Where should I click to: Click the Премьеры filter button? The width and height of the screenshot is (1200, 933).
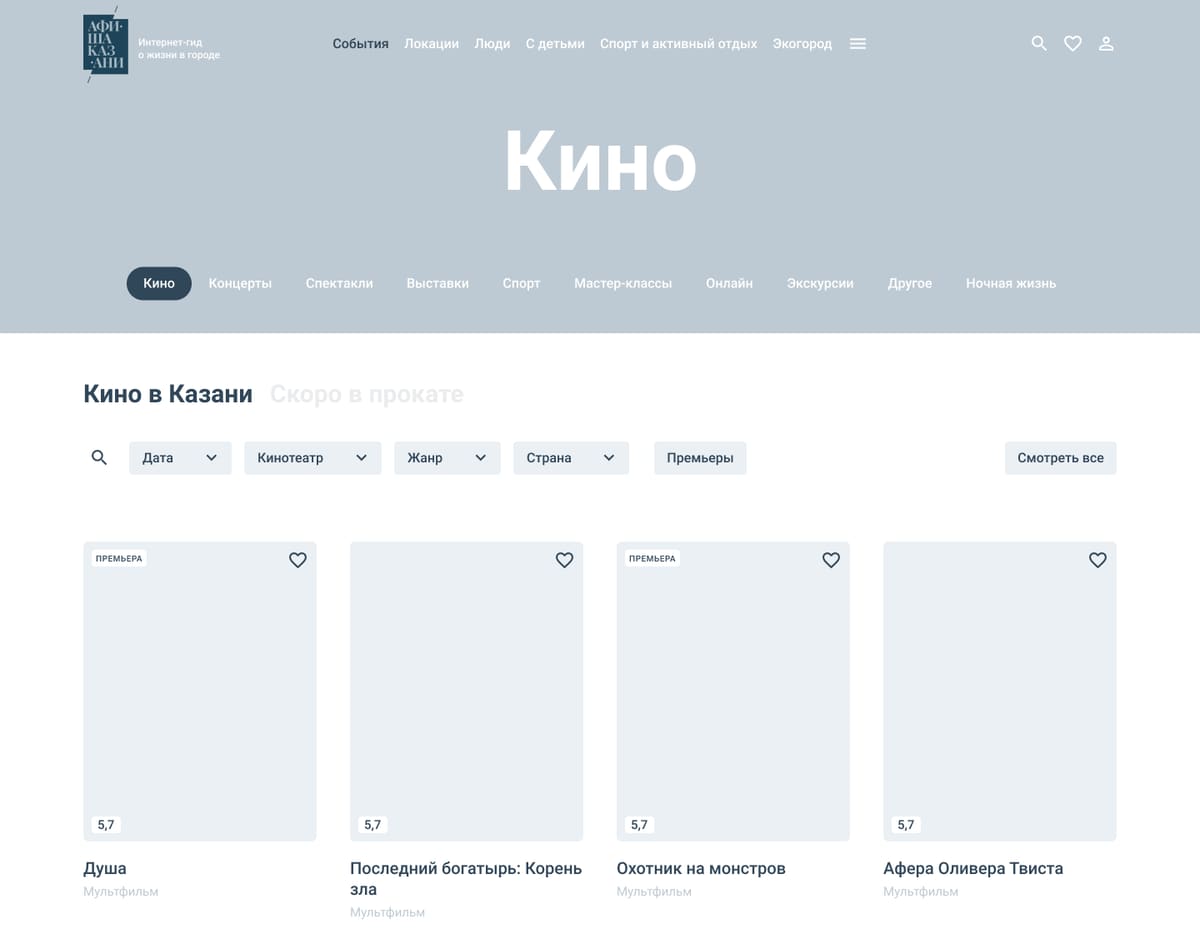coord(700,458)
